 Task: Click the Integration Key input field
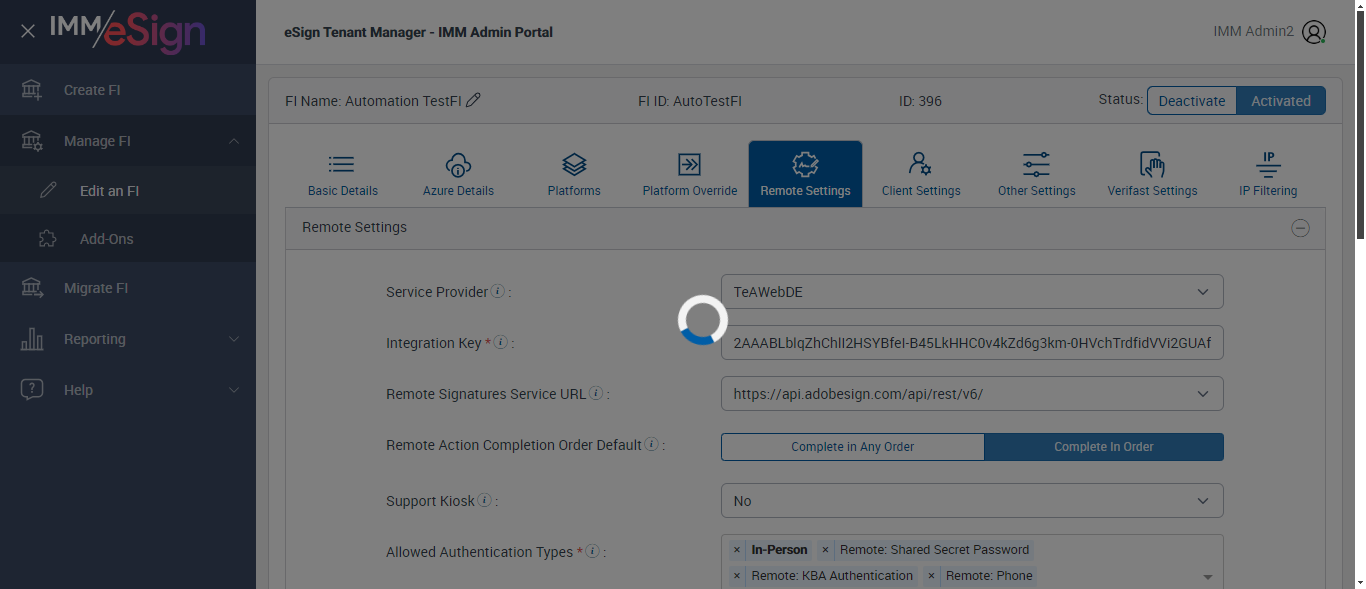coord(972,343)
